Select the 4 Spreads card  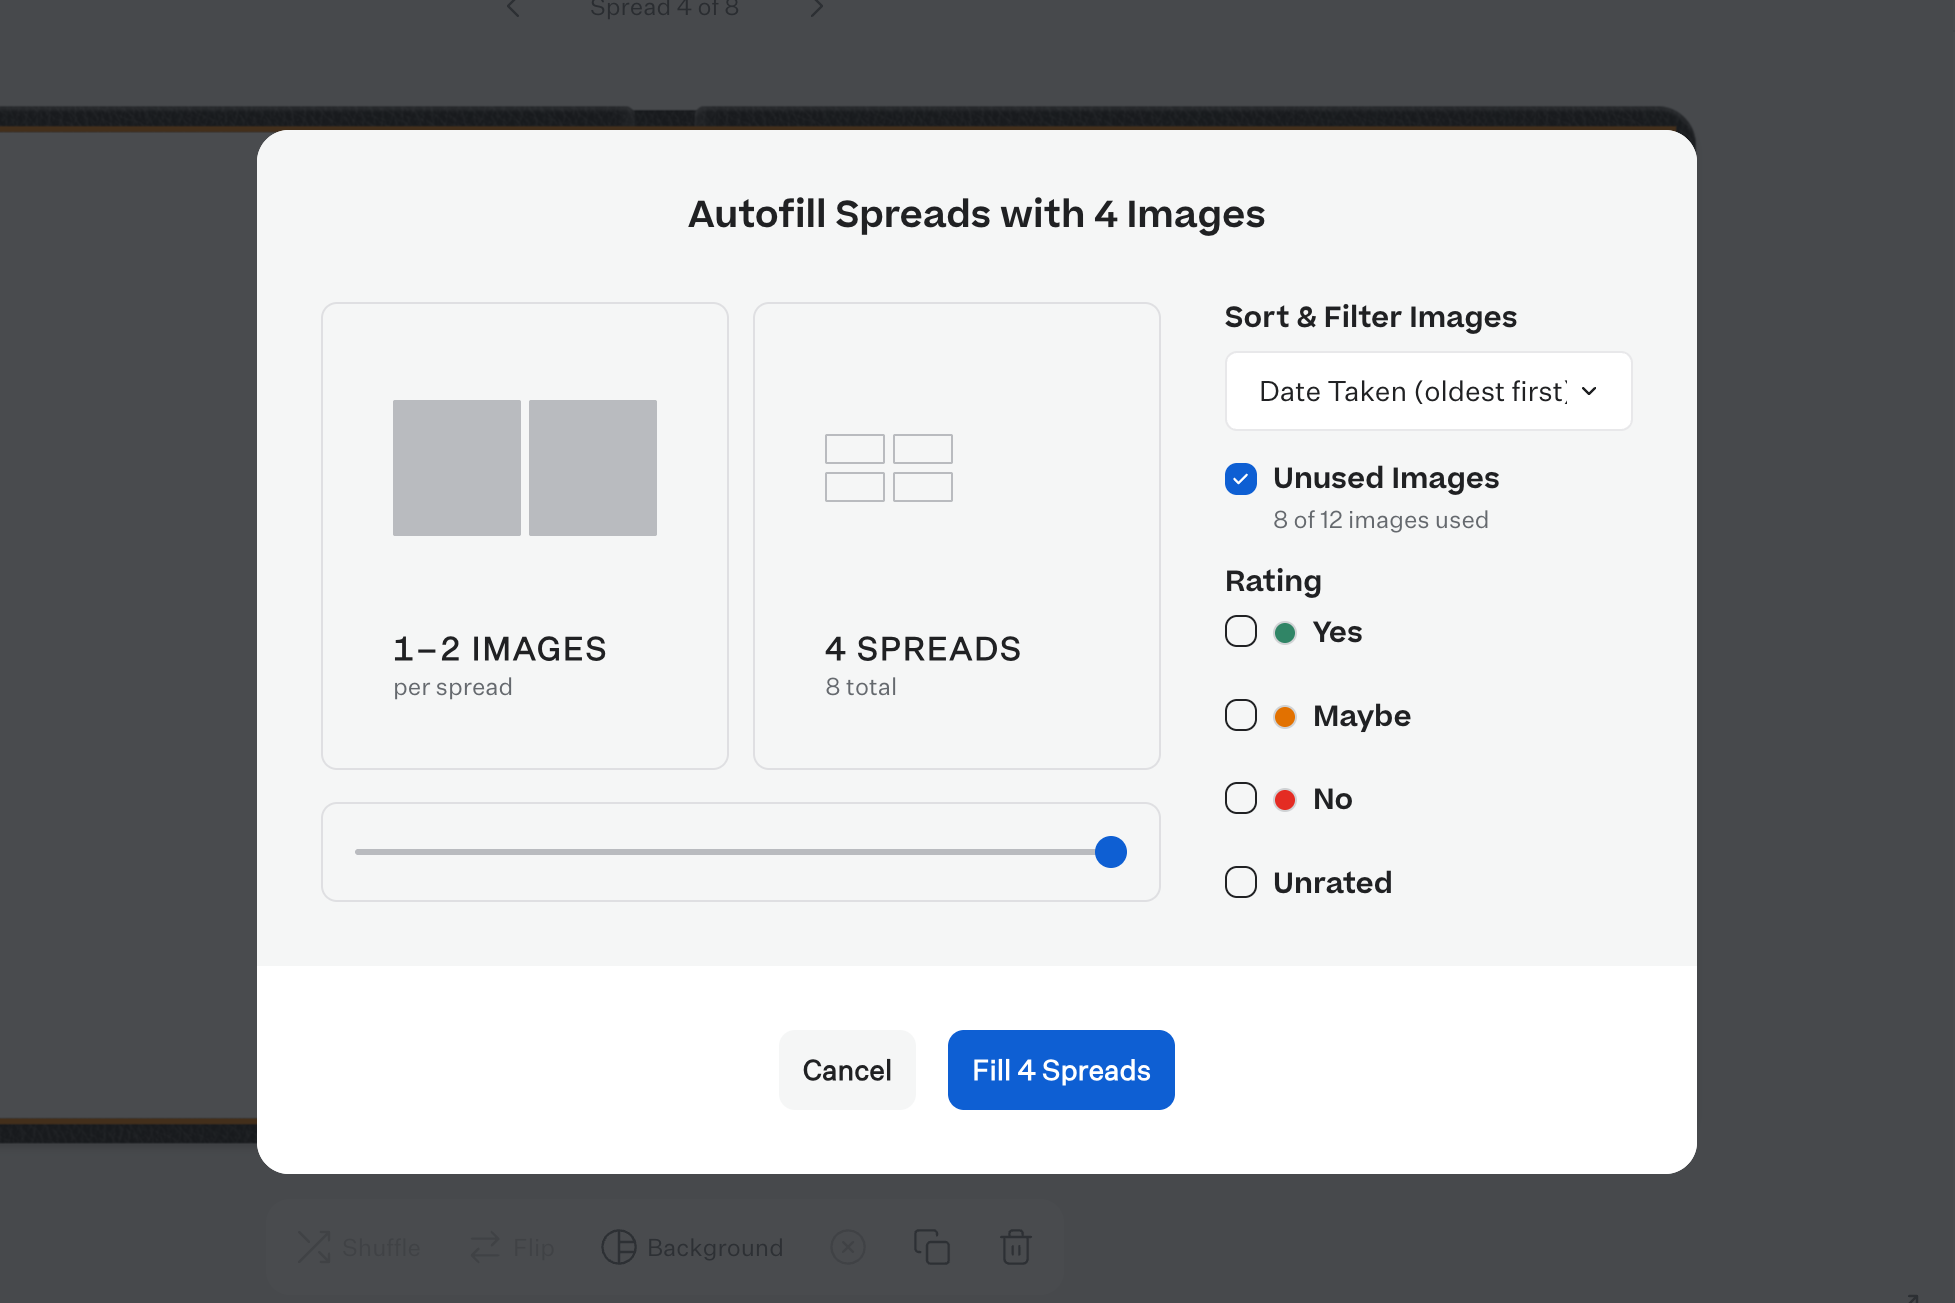coord(957,536)
